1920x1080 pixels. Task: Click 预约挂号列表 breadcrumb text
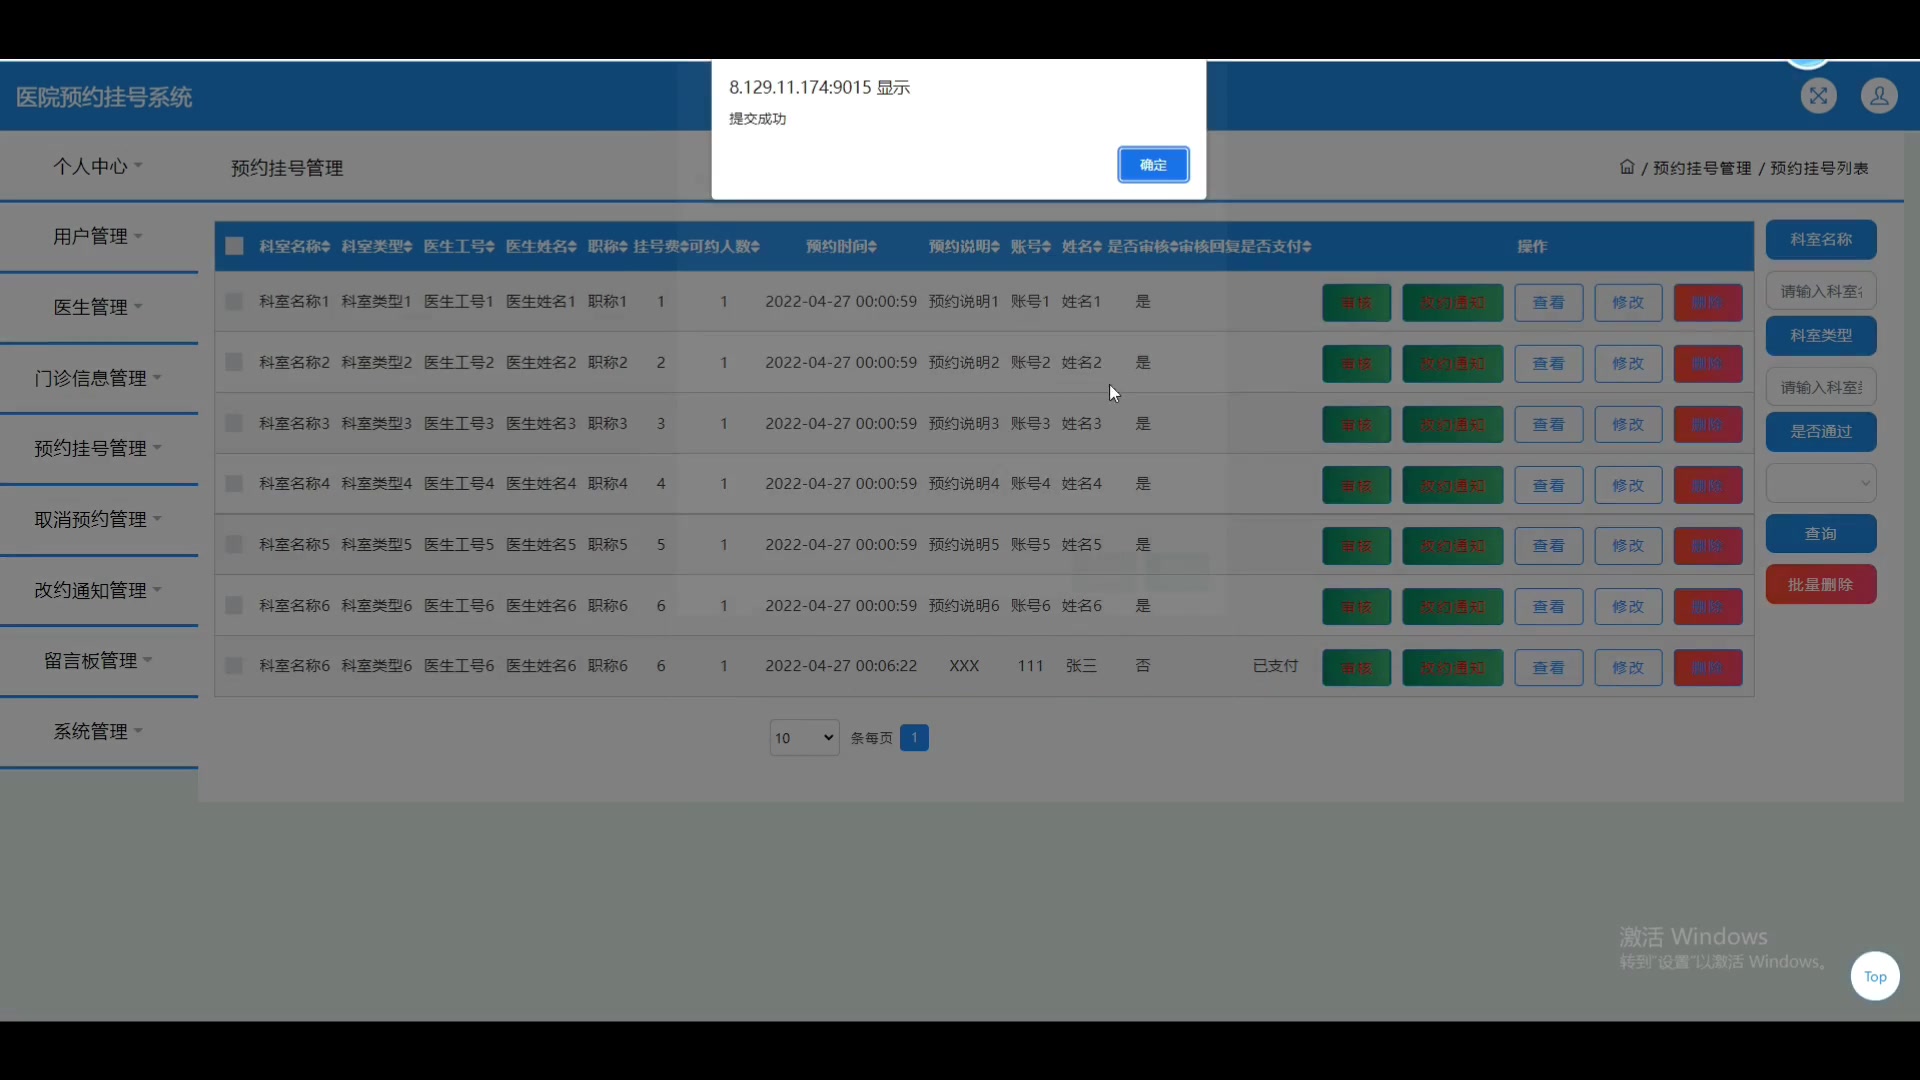coord(1819,168)
